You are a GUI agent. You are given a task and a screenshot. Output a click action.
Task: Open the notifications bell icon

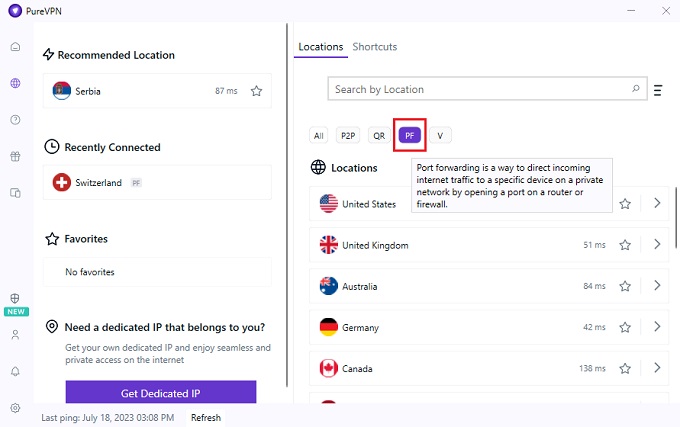coord(15,372)
